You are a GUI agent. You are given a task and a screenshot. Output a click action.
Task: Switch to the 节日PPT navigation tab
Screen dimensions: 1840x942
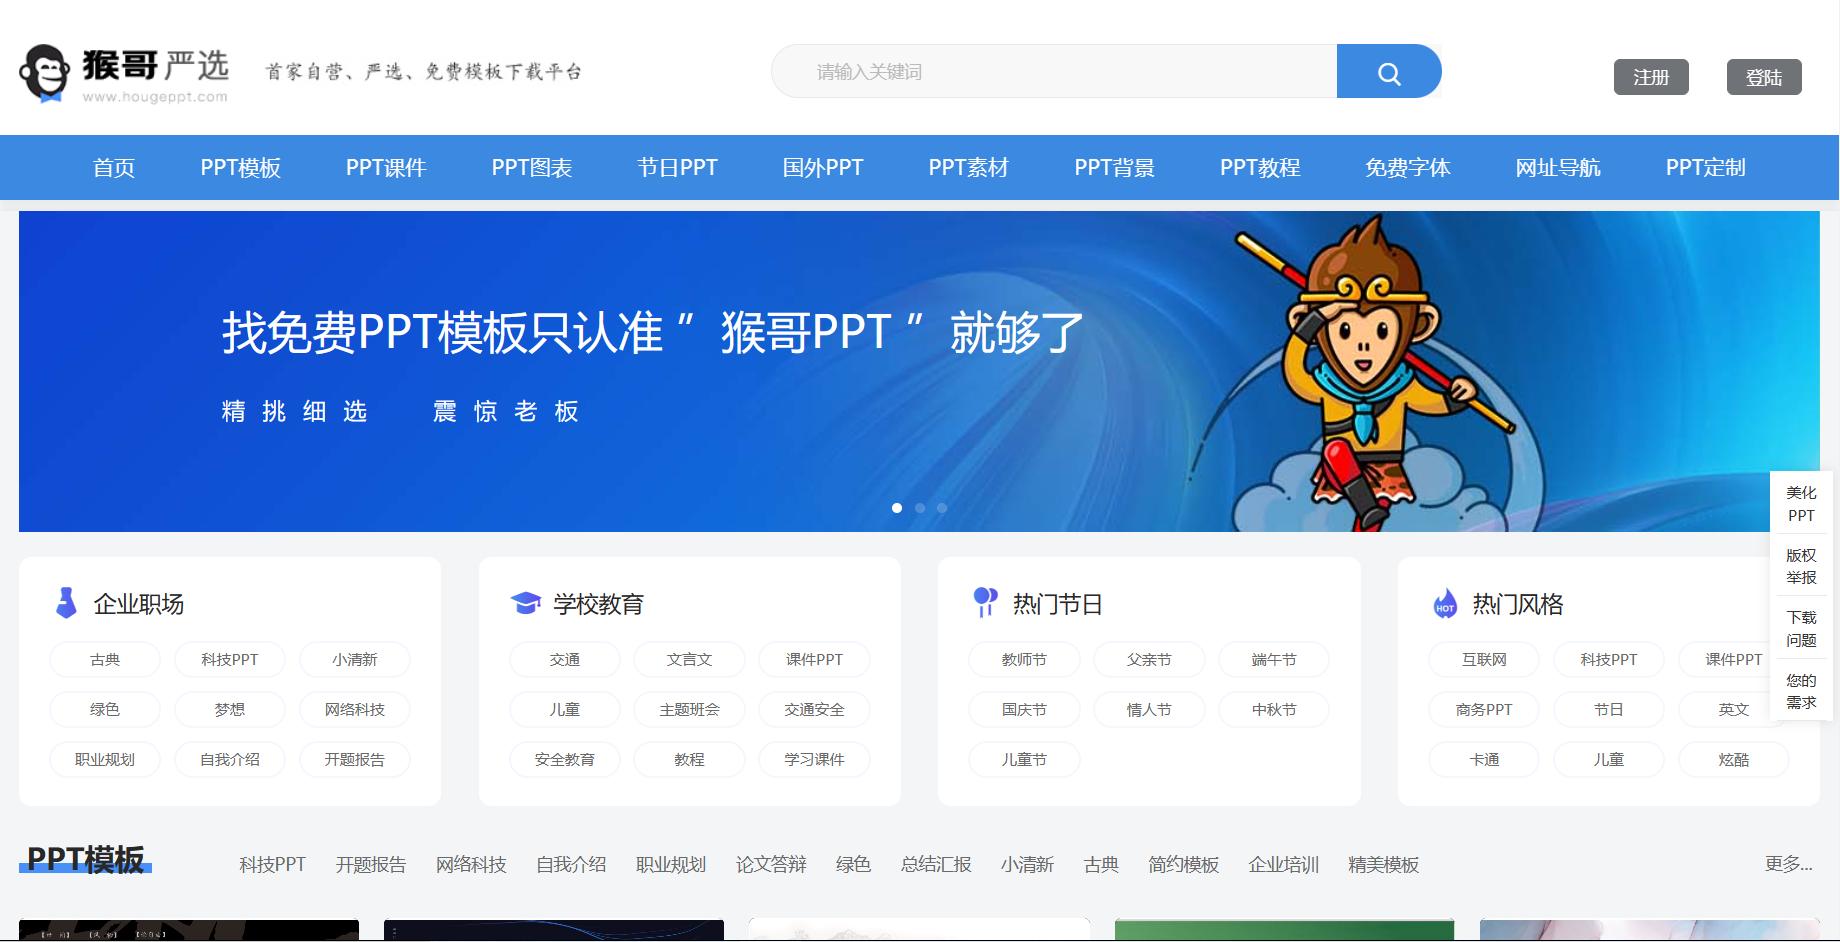point(677,167)
